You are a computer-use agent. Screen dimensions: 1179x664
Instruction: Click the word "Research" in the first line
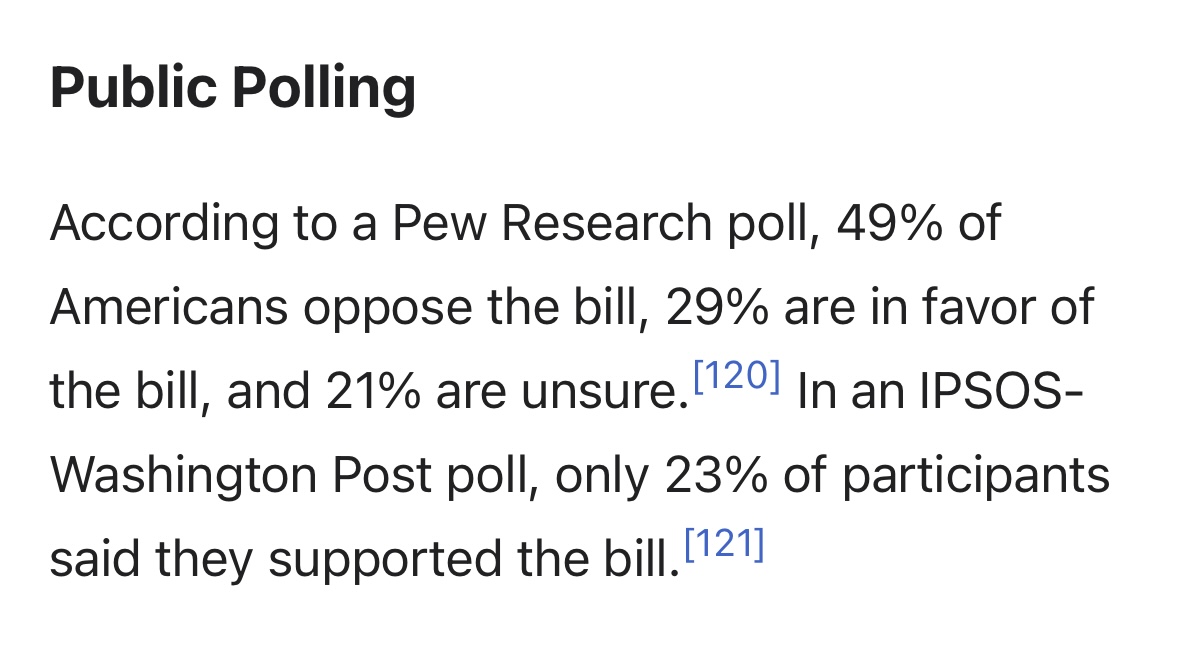pos(606,223)
